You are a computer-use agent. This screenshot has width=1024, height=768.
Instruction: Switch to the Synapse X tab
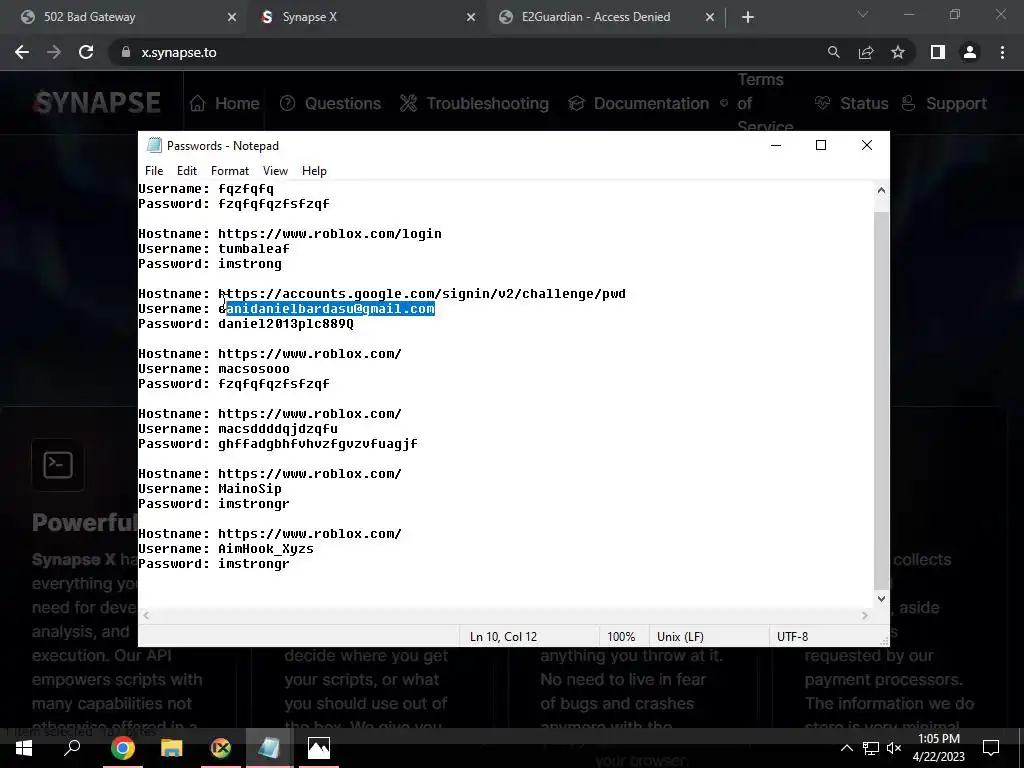coord(366,17)
